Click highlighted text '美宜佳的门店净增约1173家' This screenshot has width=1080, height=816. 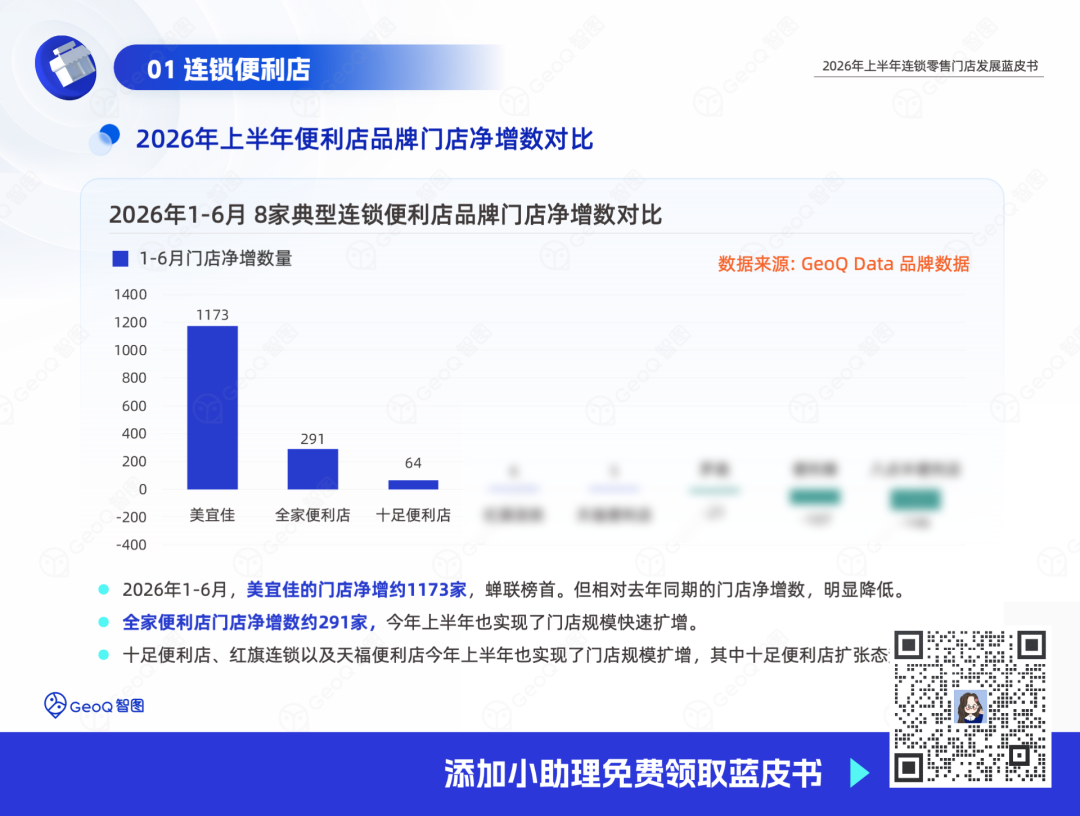tap(357, 590)
